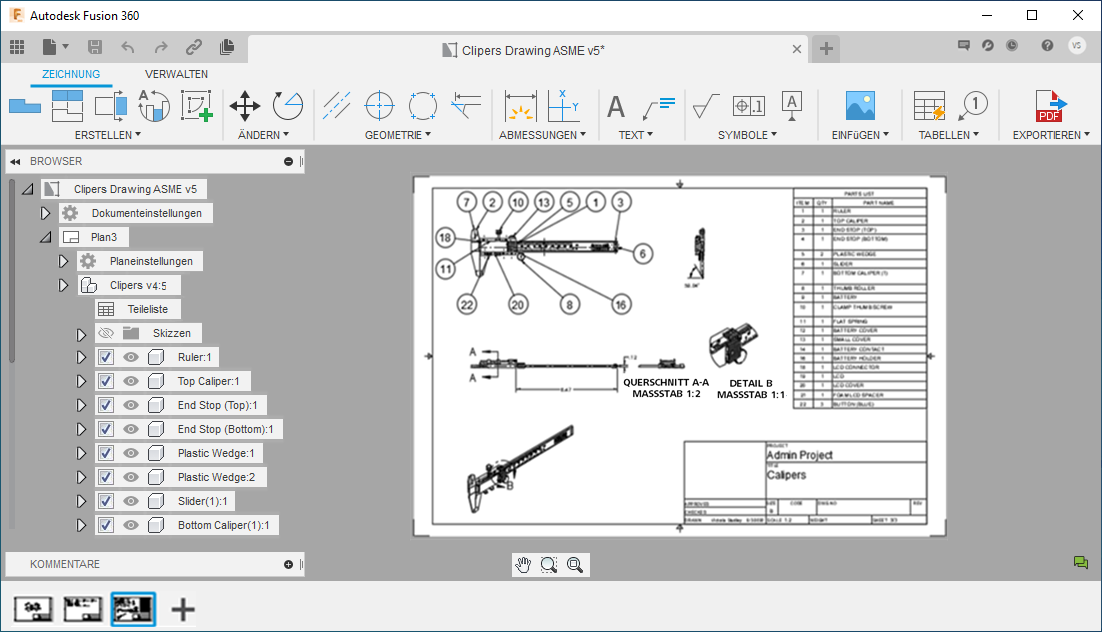Viewport: 1102px width, 632px height.
Task: Click the Zoom Window tool
Action: pos(549,565)
